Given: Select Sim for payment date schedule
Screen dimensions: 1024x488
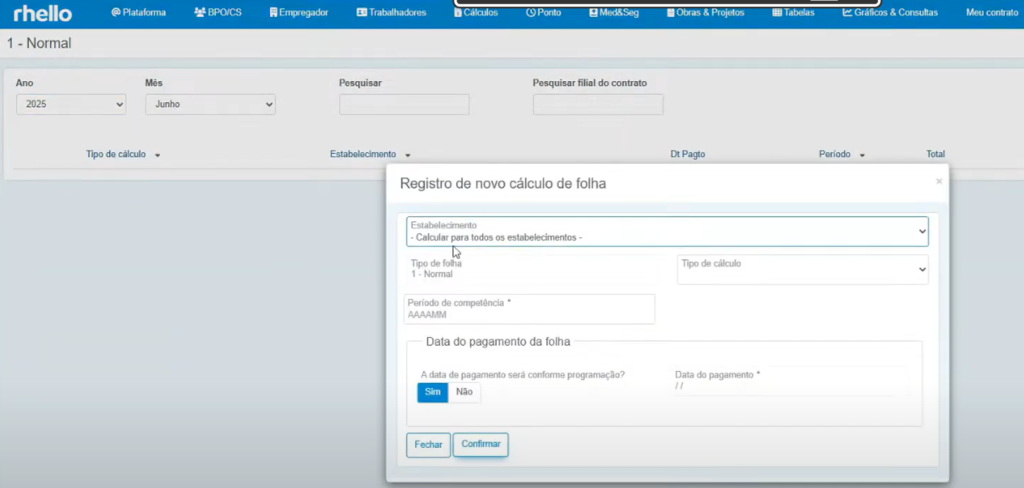Looking at the screenshot, I should tap(432, 392).
